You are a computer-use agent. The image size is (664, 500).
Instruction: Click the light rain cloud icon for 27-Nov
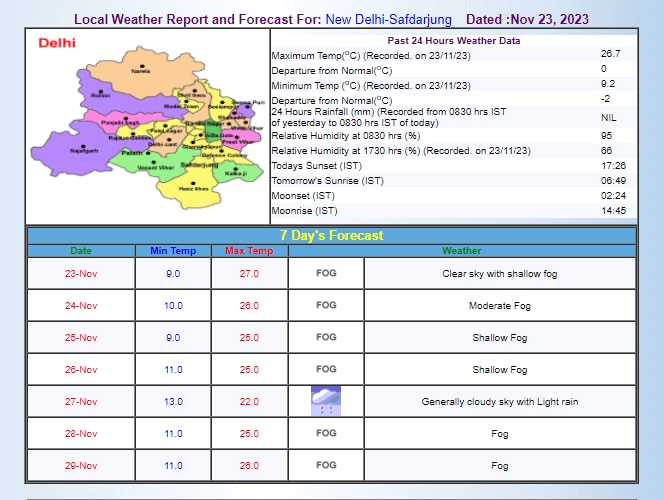tap(326, 401)
